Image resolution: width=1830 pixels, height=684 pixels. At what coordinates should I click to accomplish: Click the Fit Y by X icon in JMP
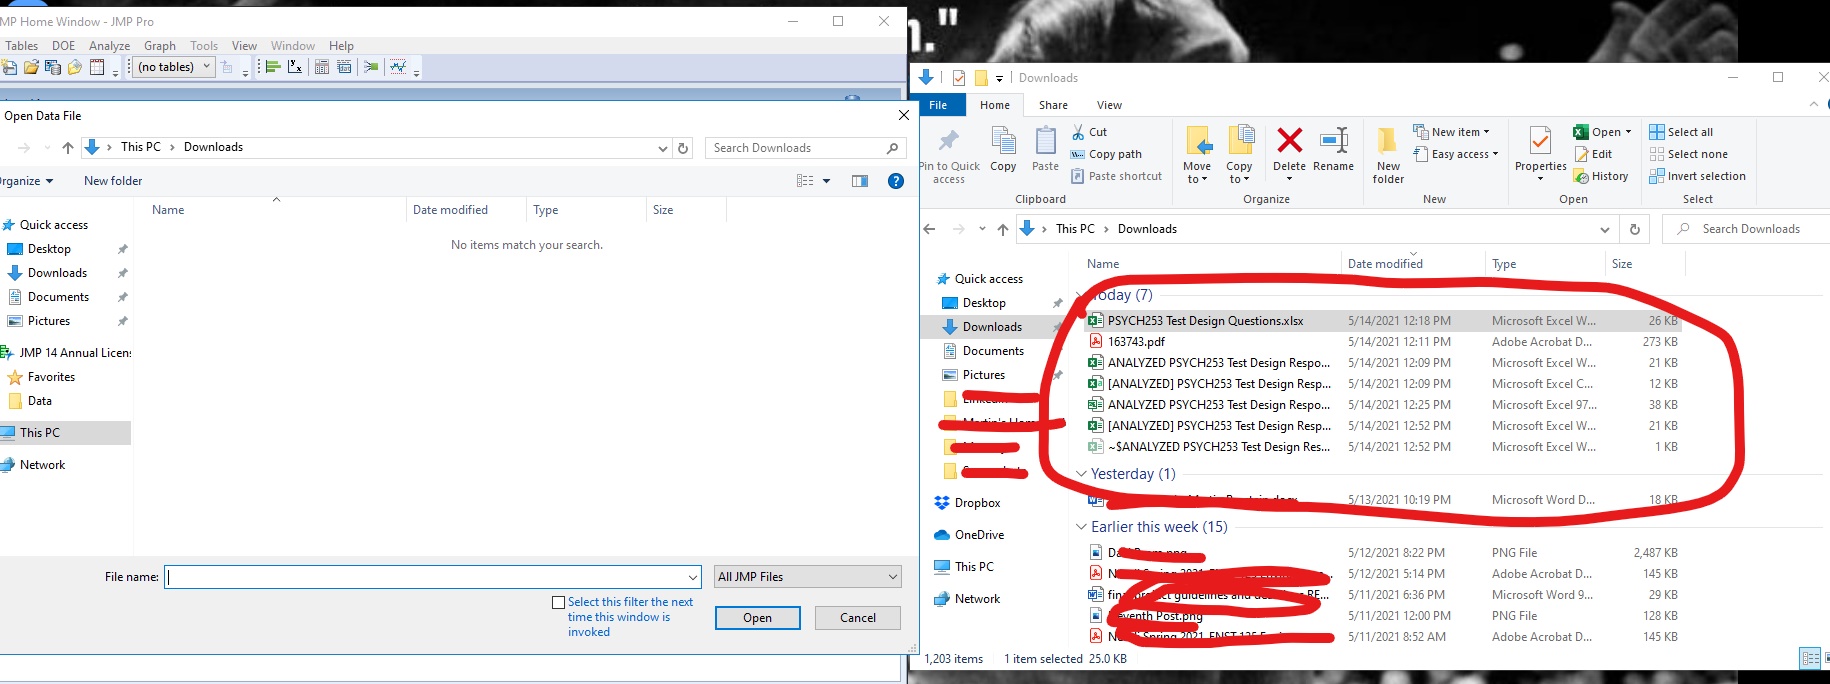click(295, 67)
